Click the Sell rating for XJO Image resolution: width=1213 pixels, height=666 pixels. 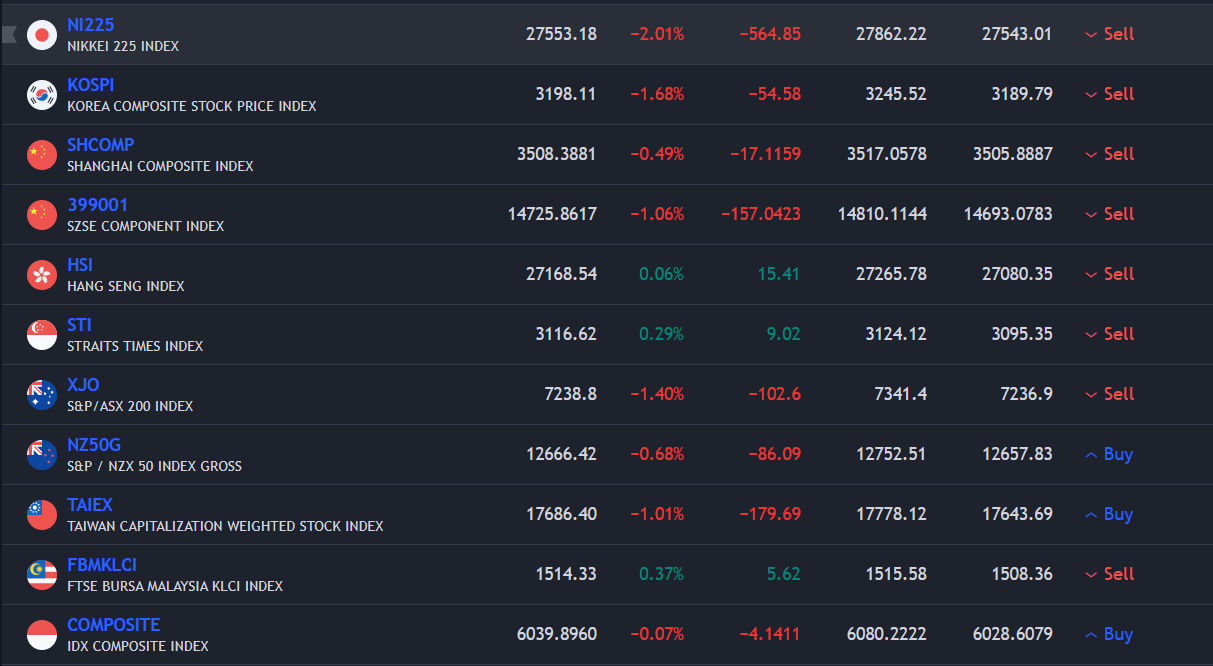[1109, 394]
